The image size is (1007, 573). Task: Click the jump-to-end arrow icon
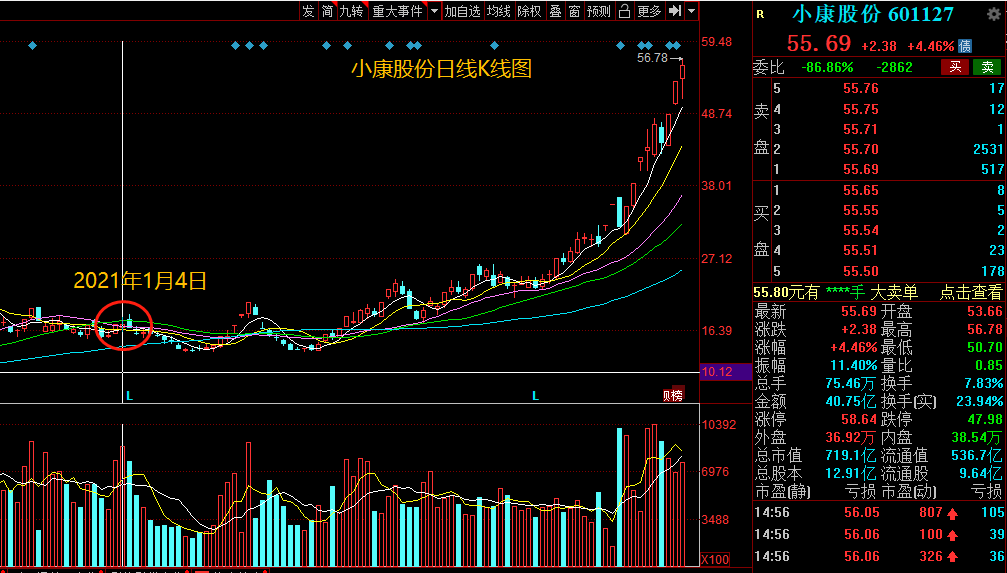[x=674, y=11]
